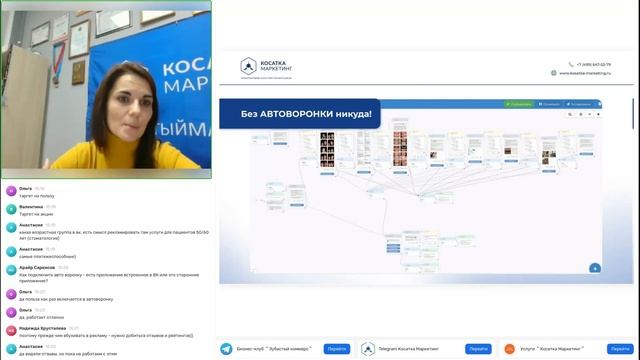The image size is (640, 360).
Task: Click the Косатка Маркетинг logo on the slide
Action: (x=266, y=67)
